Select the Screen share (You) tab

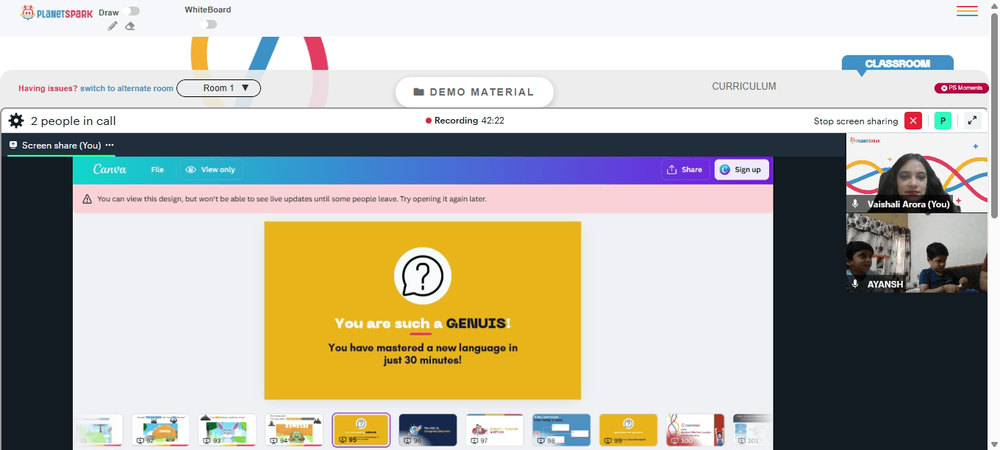tap(61, 145)
